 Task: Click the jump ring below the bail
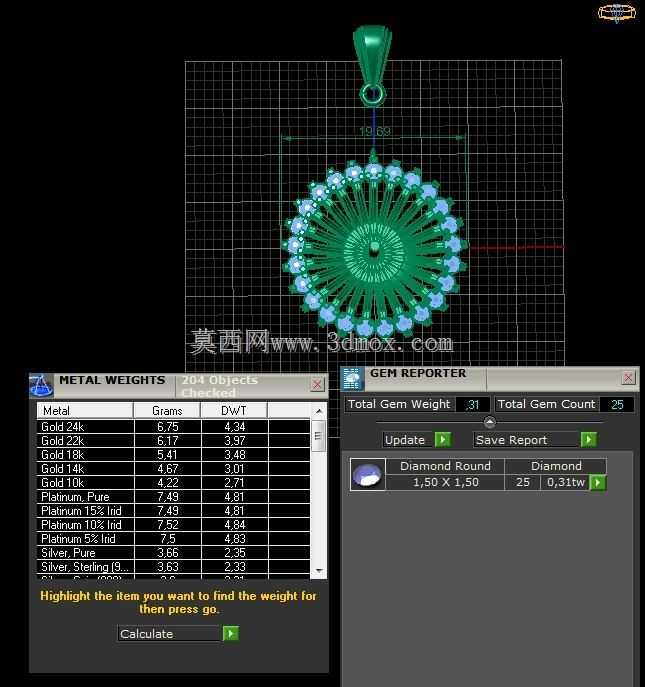[x=373, y=95]
